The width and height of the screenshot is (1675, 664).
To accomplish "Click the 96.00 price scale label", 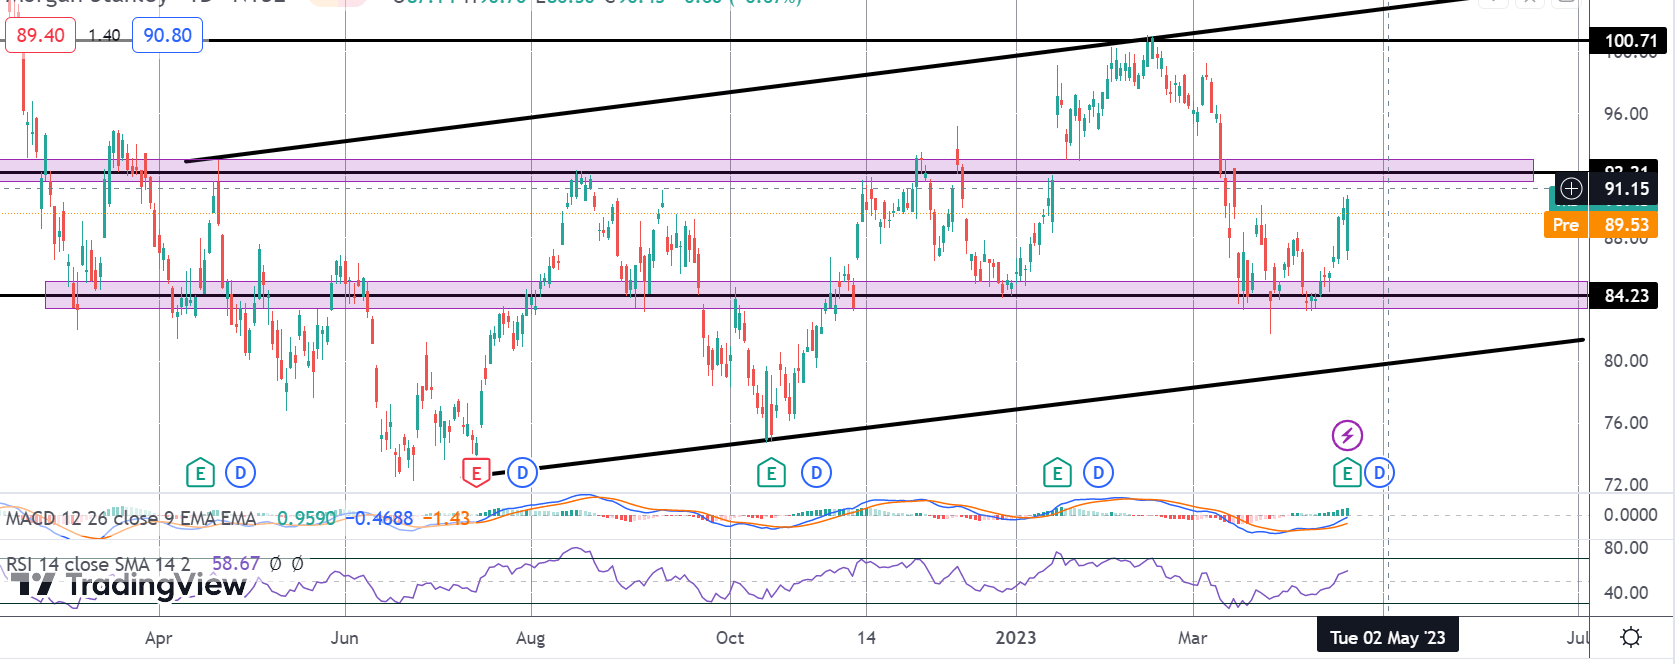I will tap(1626, 114).
